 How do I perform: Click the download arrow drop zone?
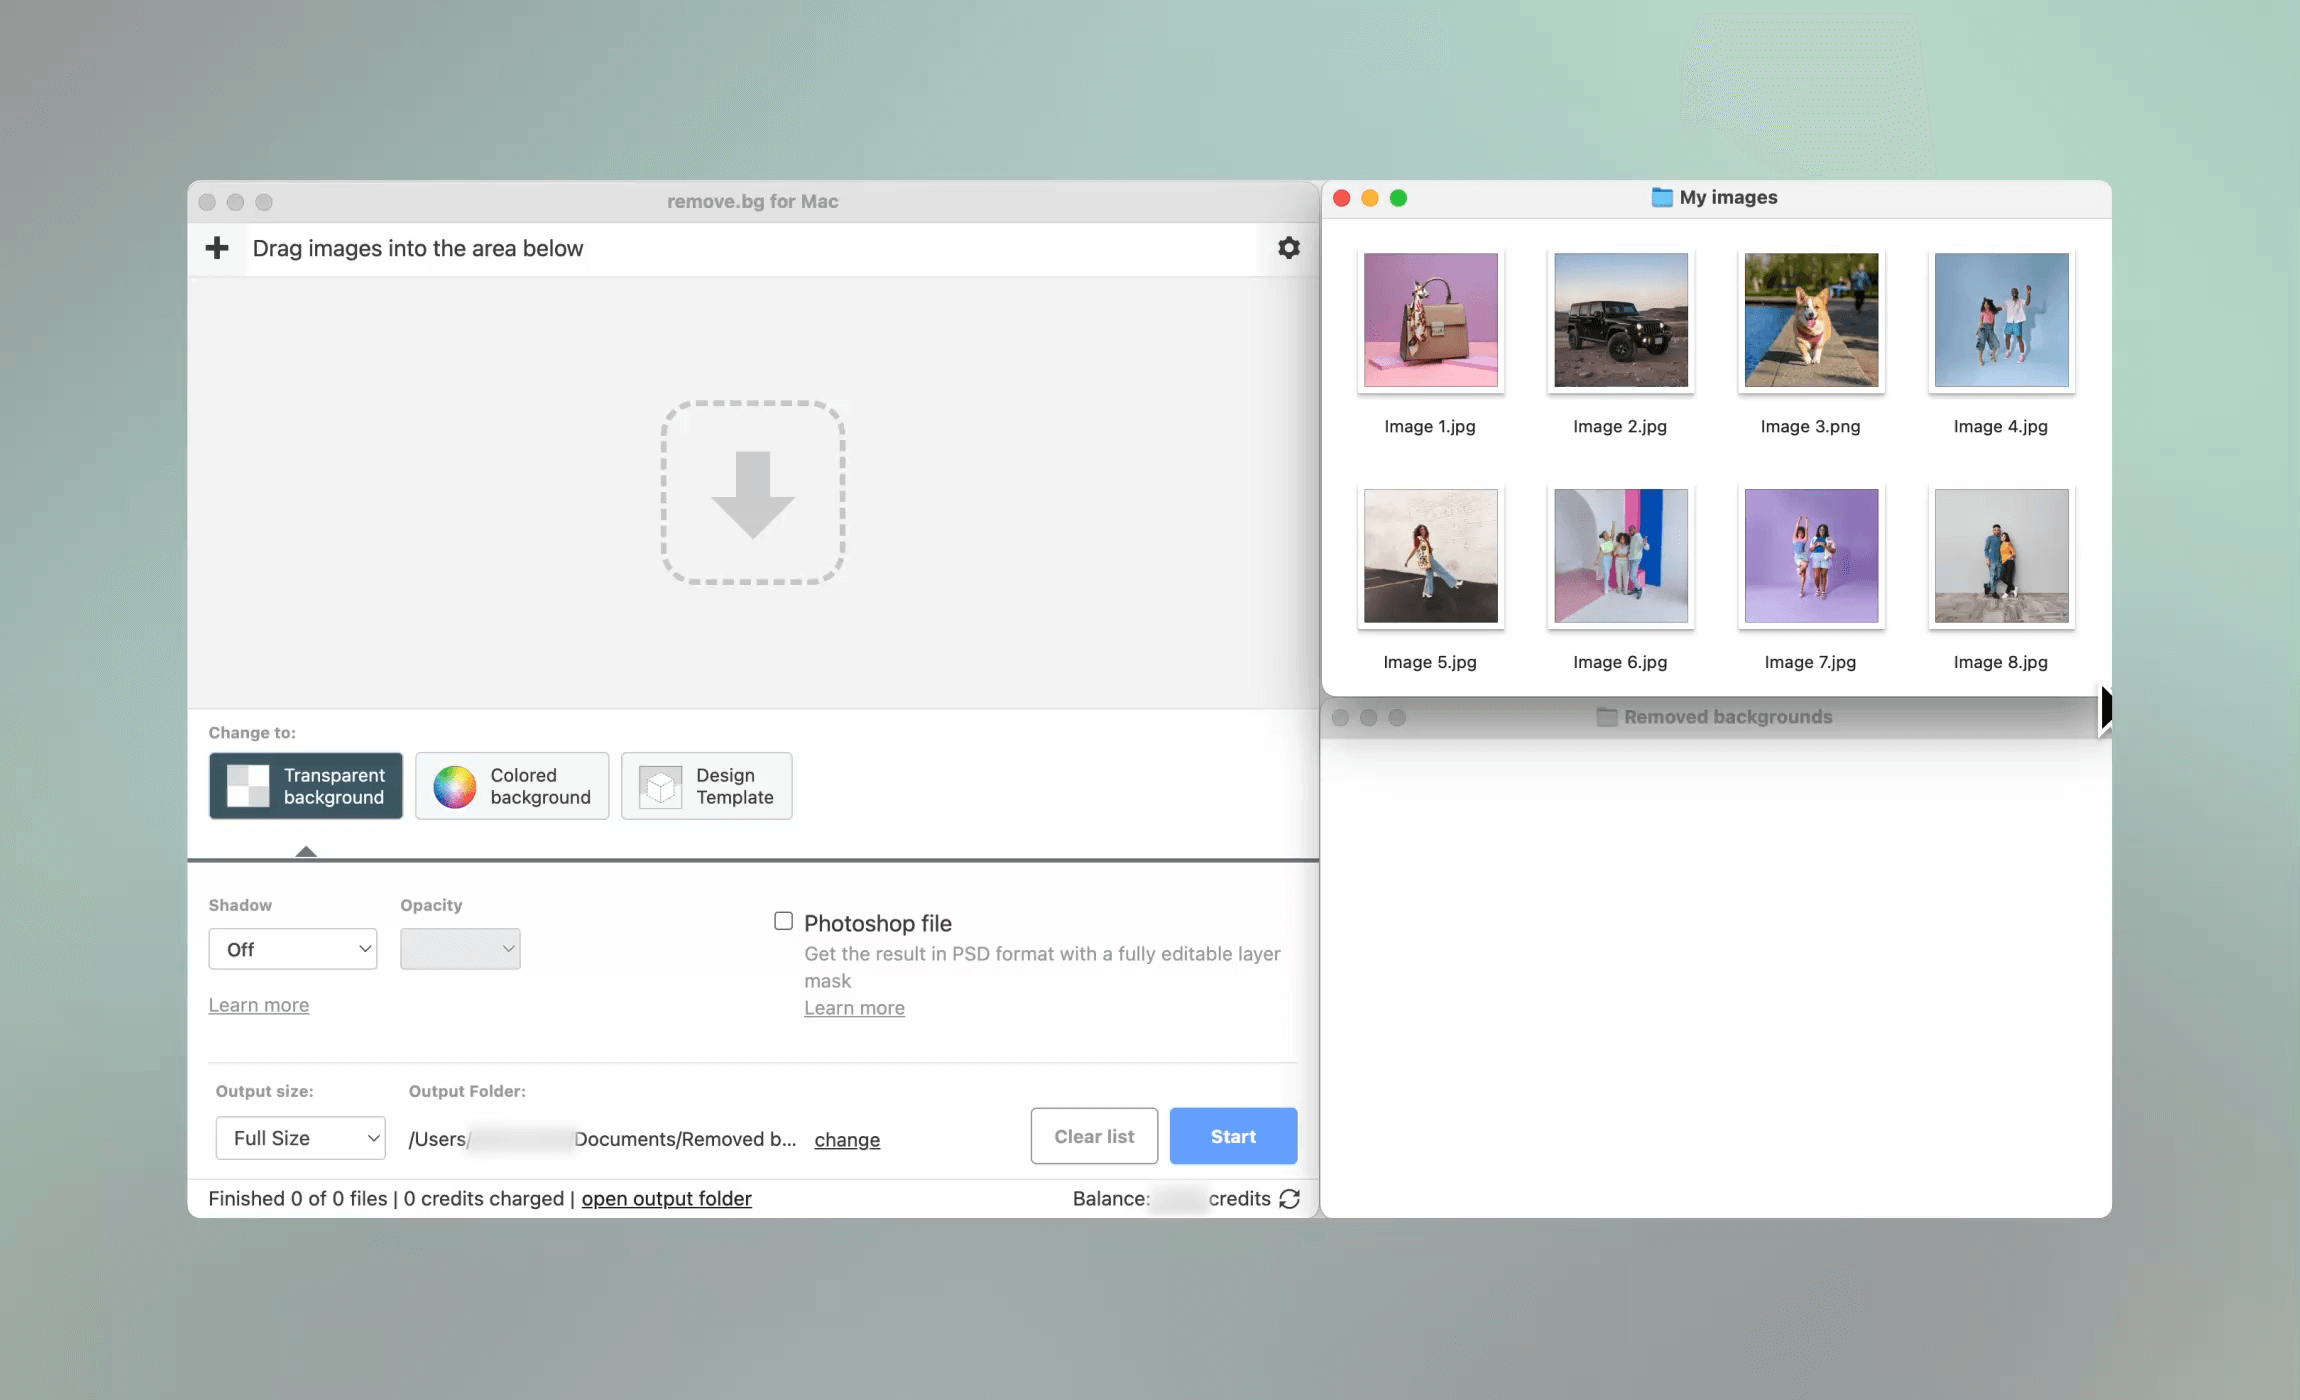point(753,493)
